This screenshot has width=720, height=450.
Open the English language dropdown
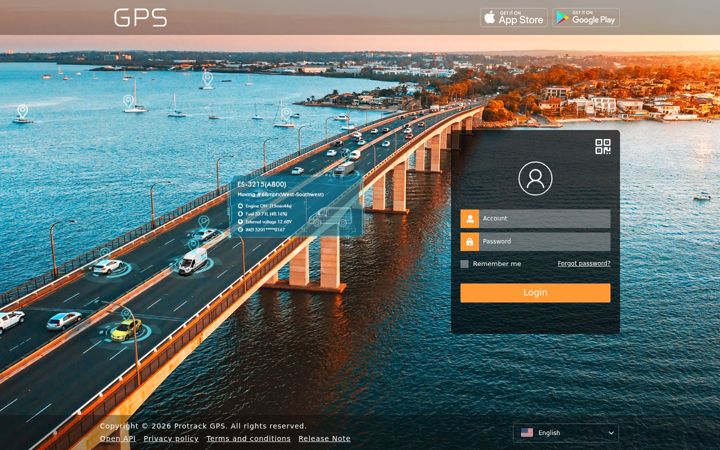coord(566,433)
